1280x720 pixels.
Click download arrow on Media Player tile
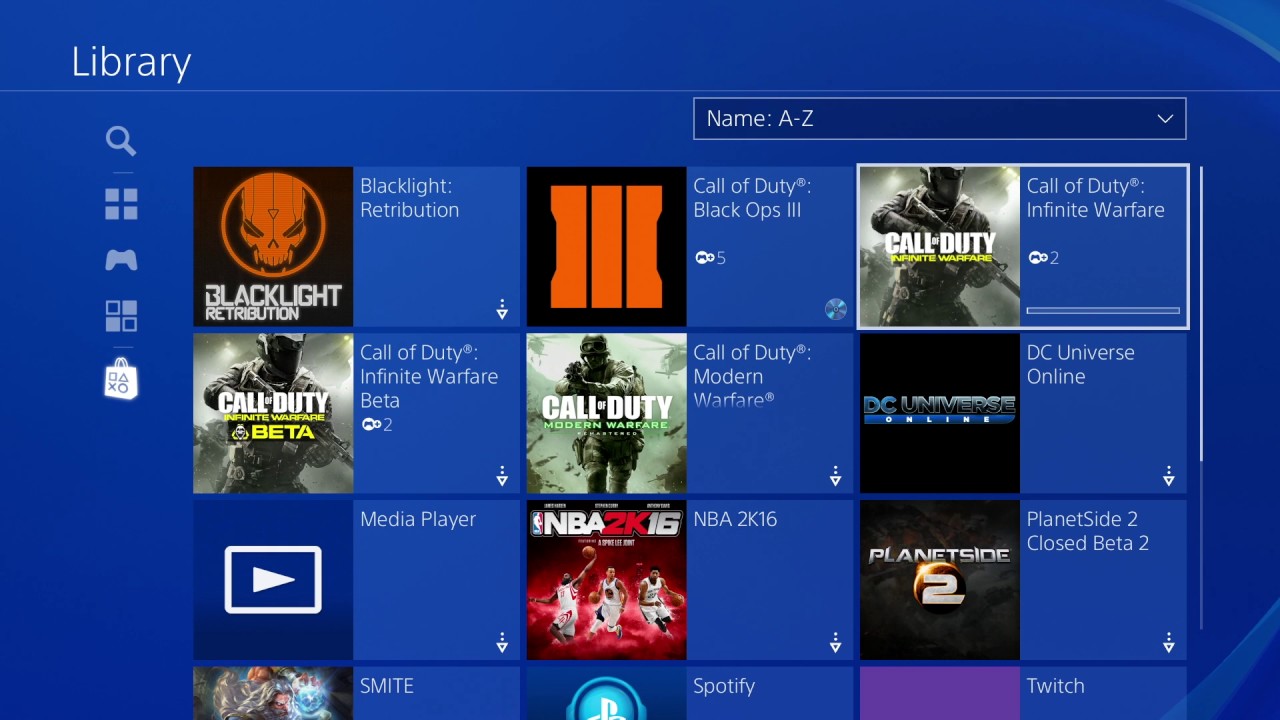point(502,643)
